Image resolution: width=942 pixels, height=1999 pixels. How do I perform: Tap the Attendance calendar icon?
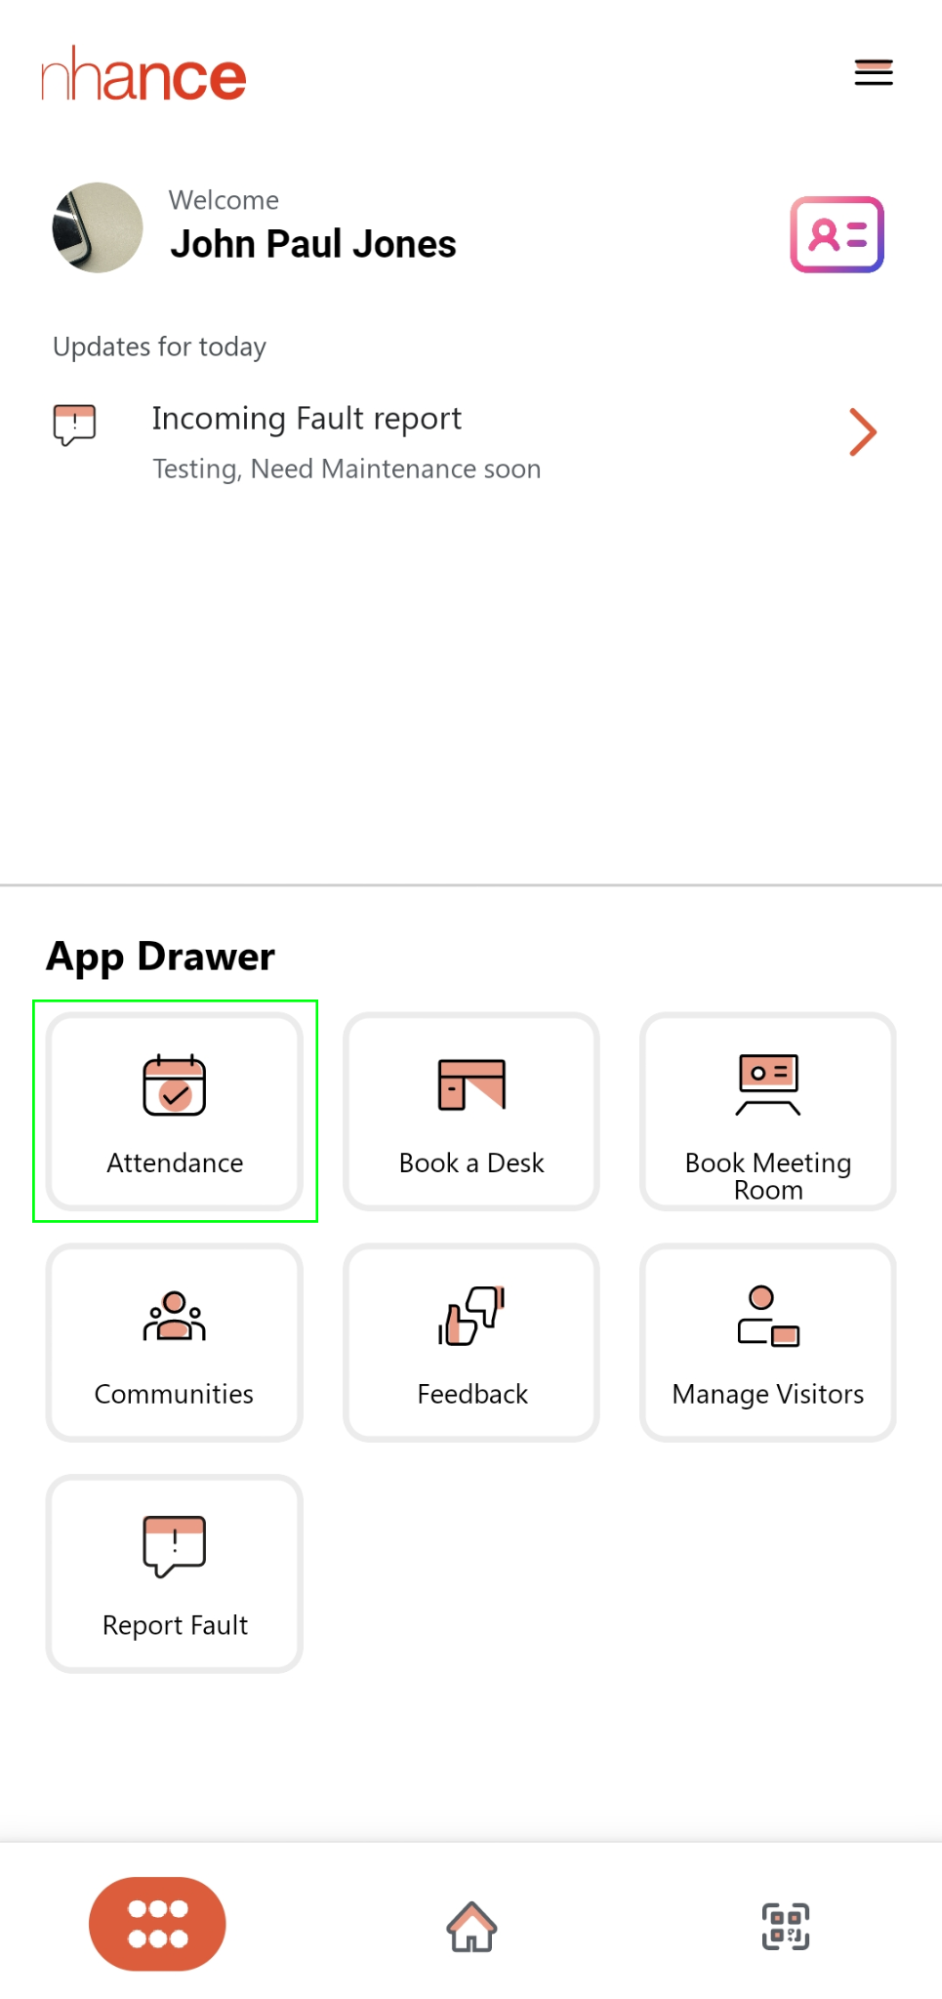click(174, 1085)
